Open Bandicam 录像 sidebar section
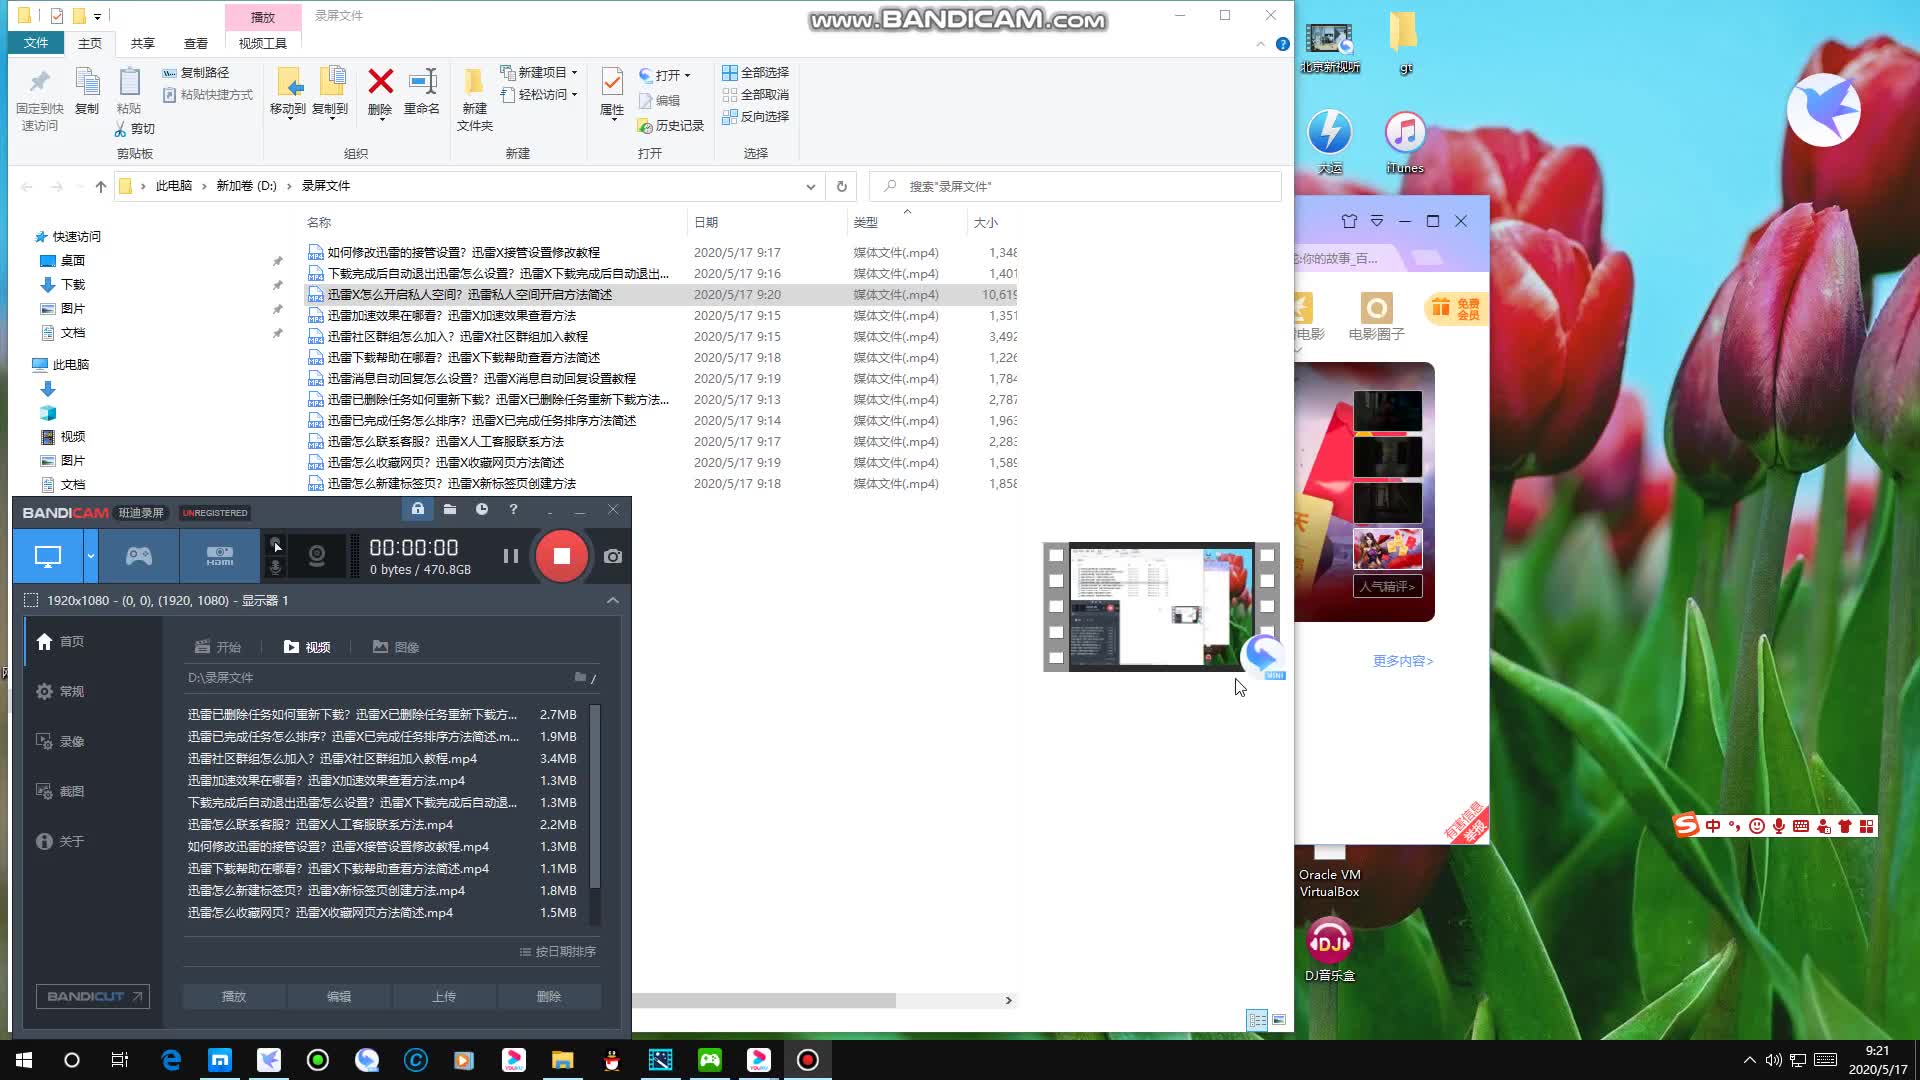Image resolution: width=1920 pixels, height=1080 pixels. [60, 742]
